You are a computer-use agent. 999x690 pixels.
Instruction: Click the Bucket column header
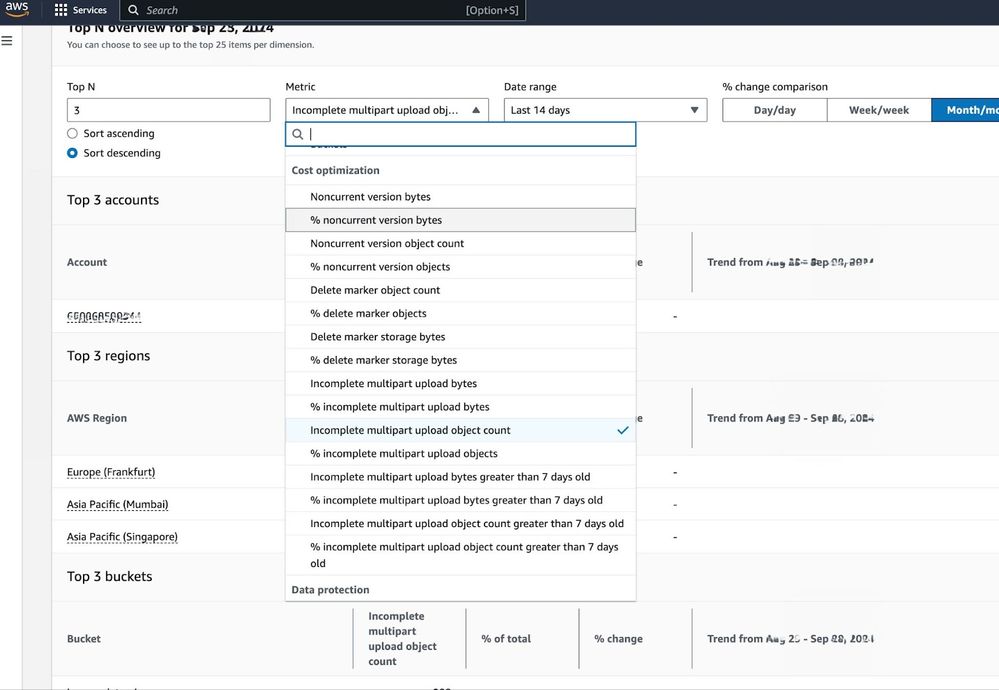[x=83, y=638]
